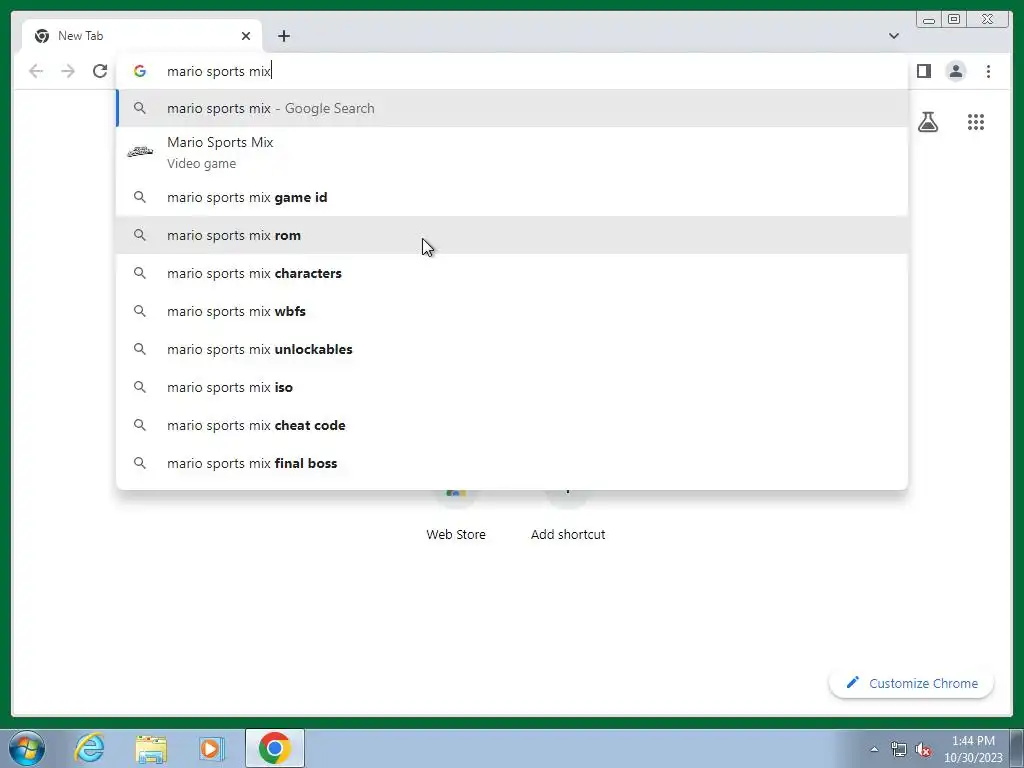The height and width of the screenshot is (768, 1024).
Task: Show hidden system tray icons
Action: click(874, 749)
